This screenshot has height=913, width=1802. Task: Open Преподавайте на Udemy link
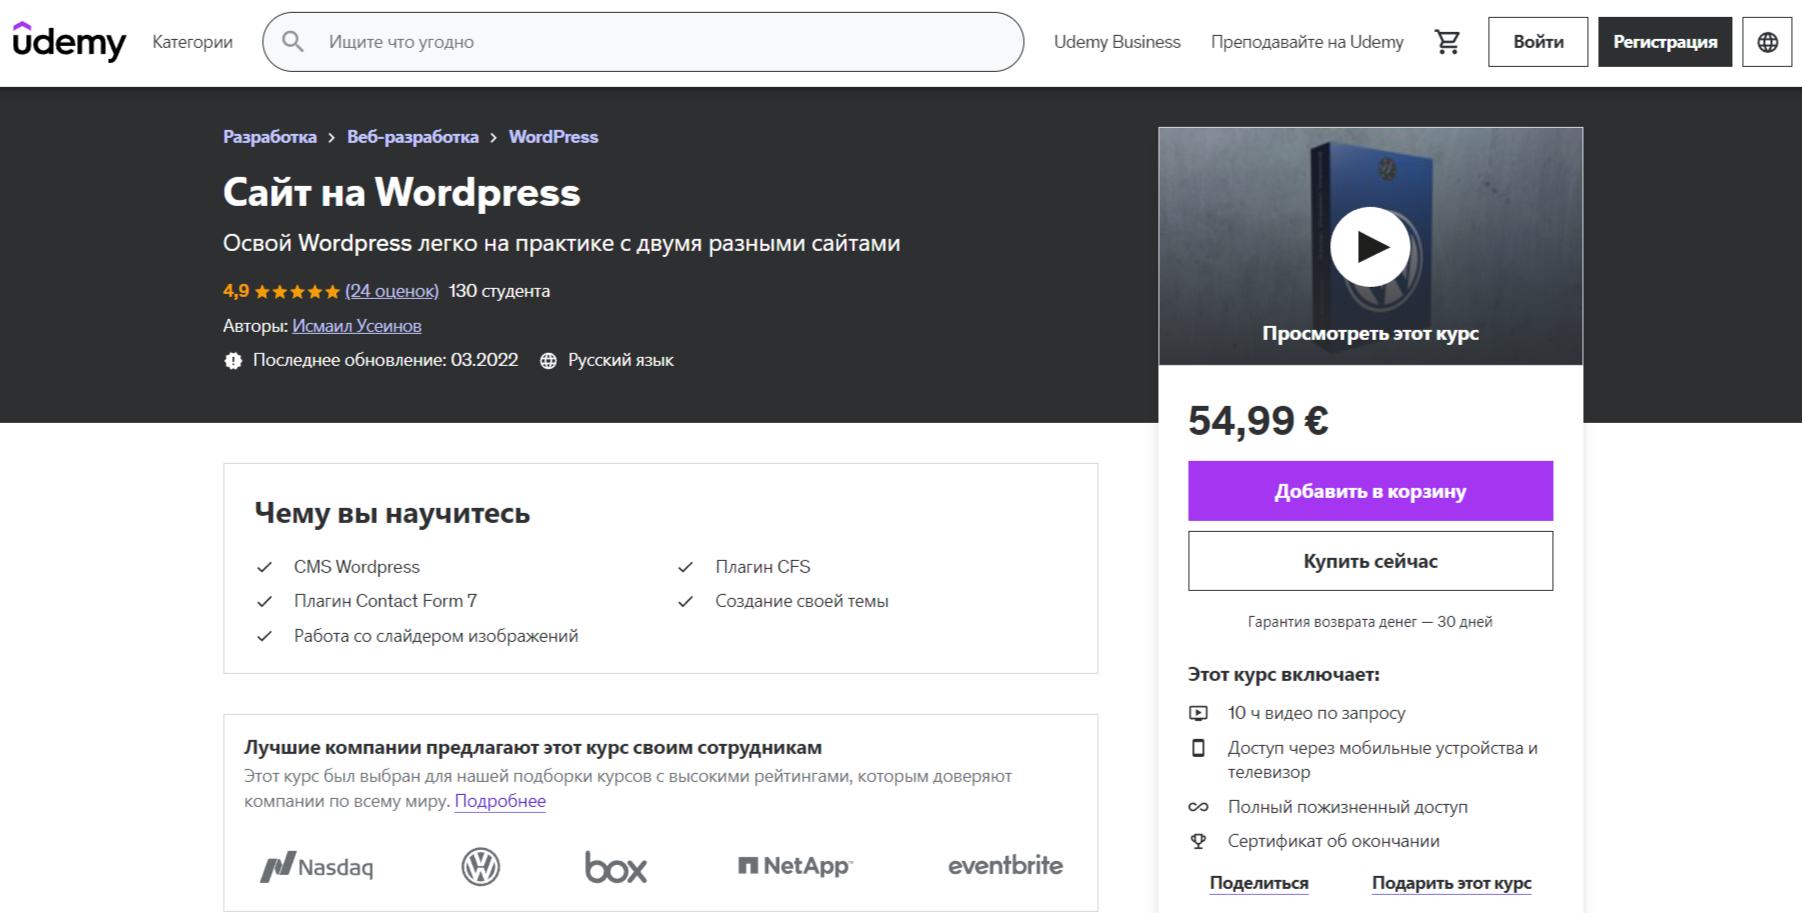[x=1307, y=42]
